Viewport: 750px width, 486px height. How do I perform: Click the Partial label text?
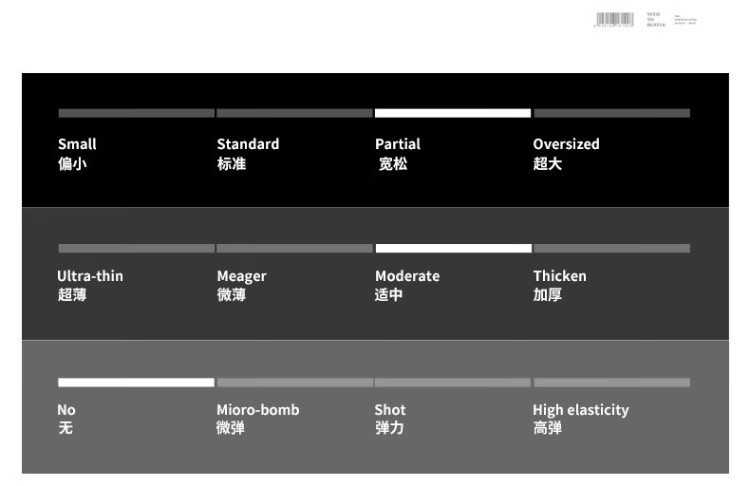click(x=398, y=144)
